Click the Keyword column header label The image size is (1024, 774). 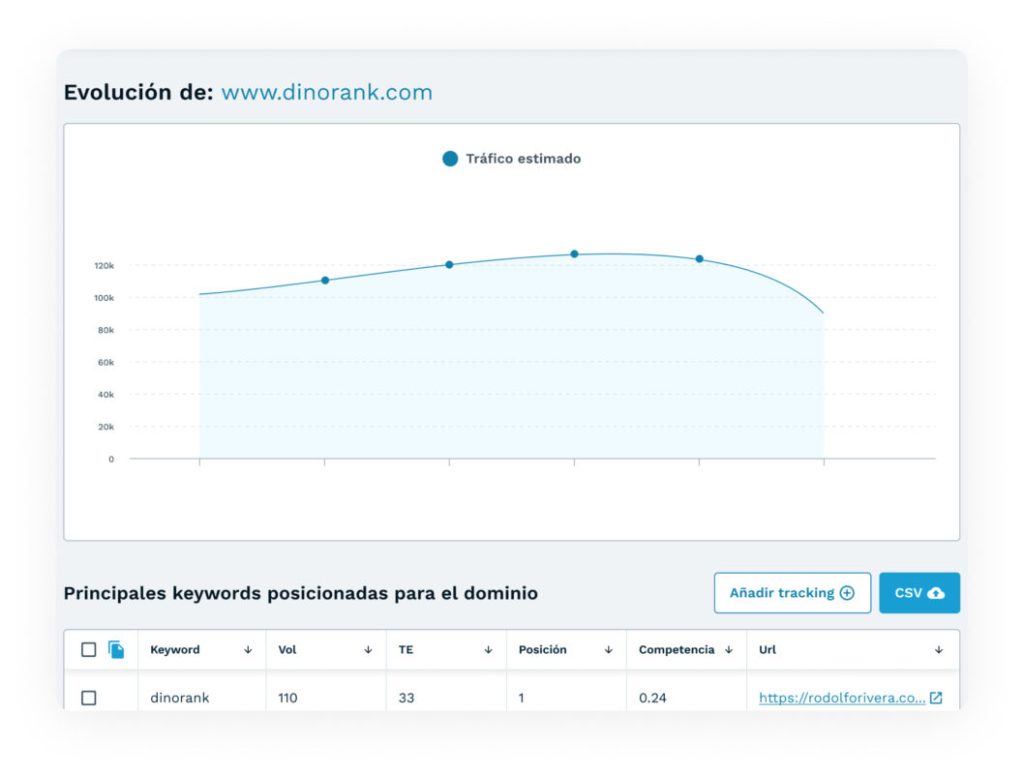175,650
